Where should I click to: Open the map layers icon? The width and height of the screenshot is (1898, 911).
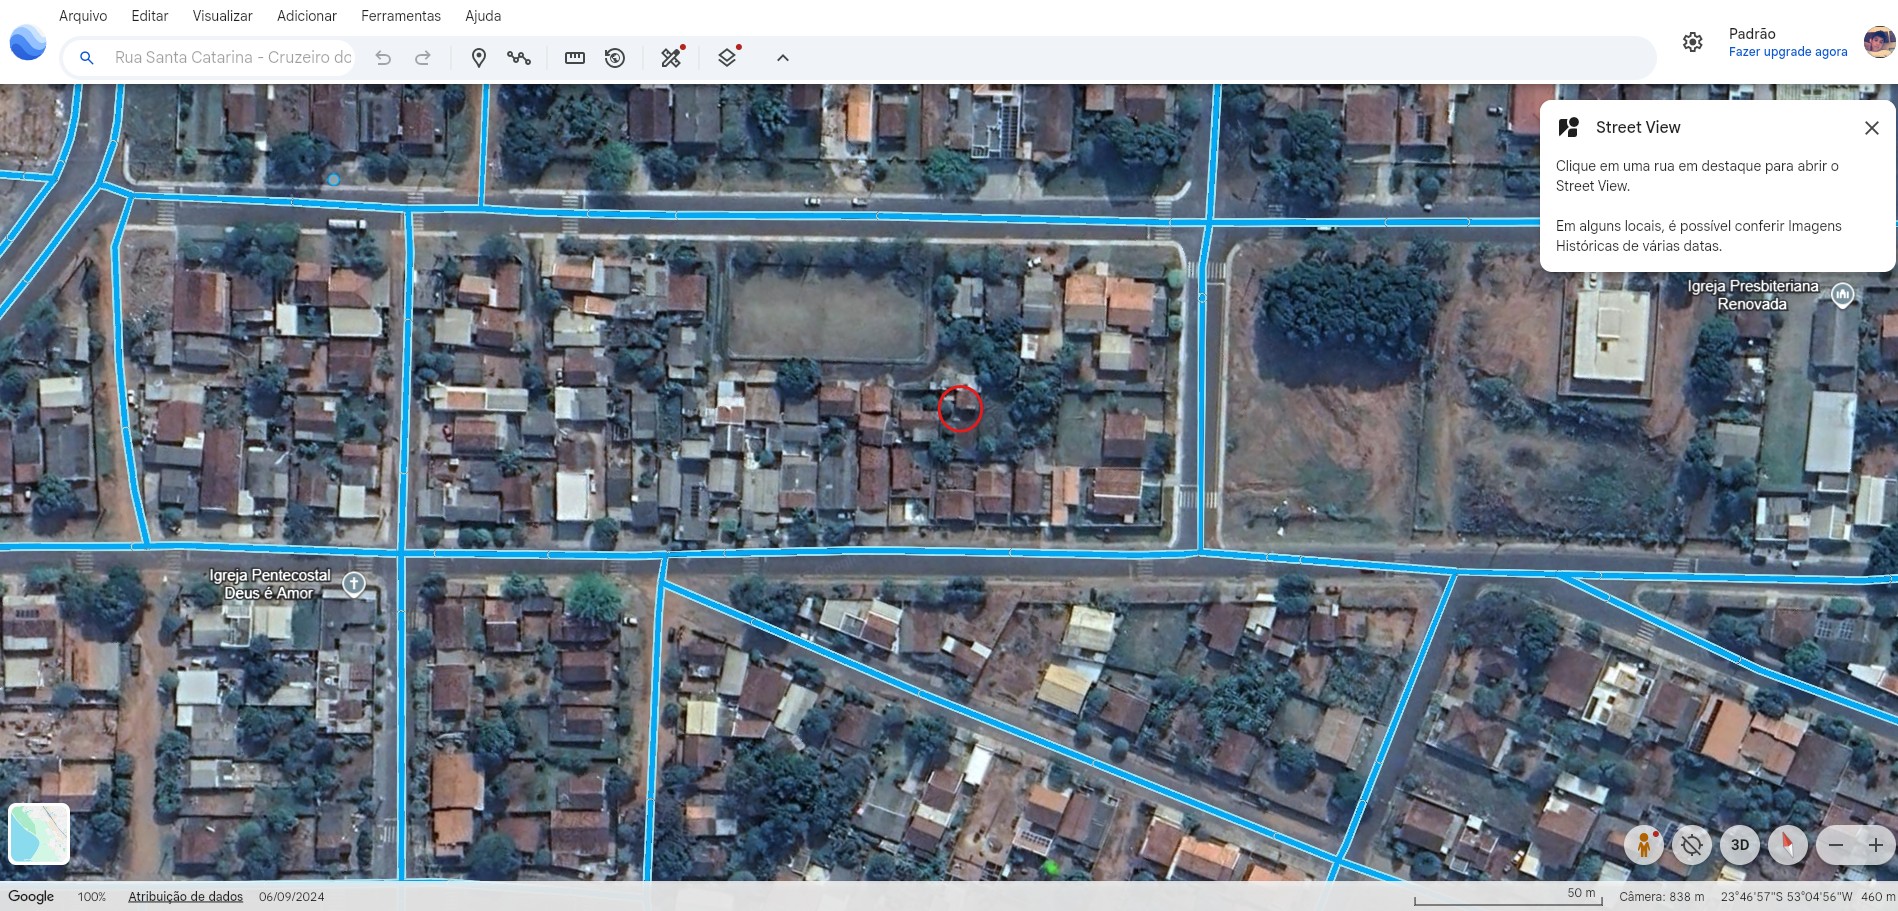click(728, 57)
